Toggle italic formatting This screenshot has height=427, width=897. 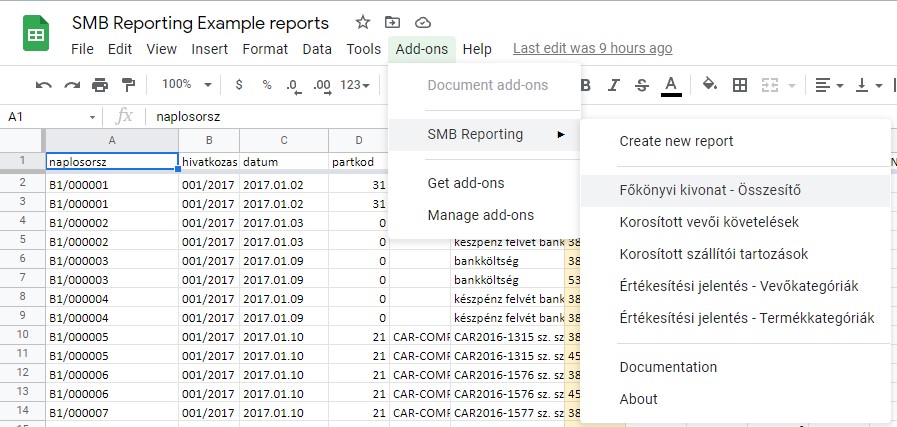point(614,85)
